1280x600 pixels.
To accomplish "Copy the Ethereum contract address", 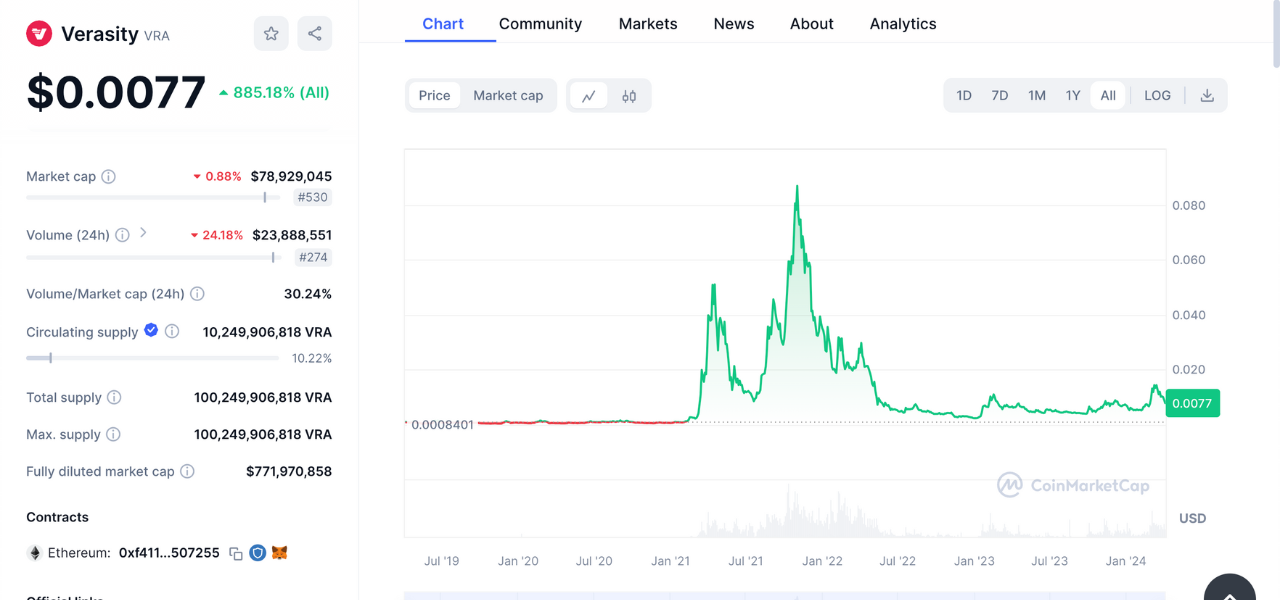I will click(x=236, y=553).
